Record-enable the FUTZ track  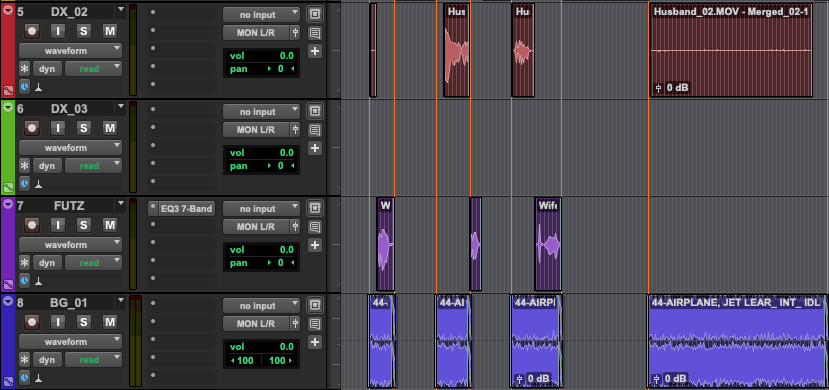coord(32,225)
